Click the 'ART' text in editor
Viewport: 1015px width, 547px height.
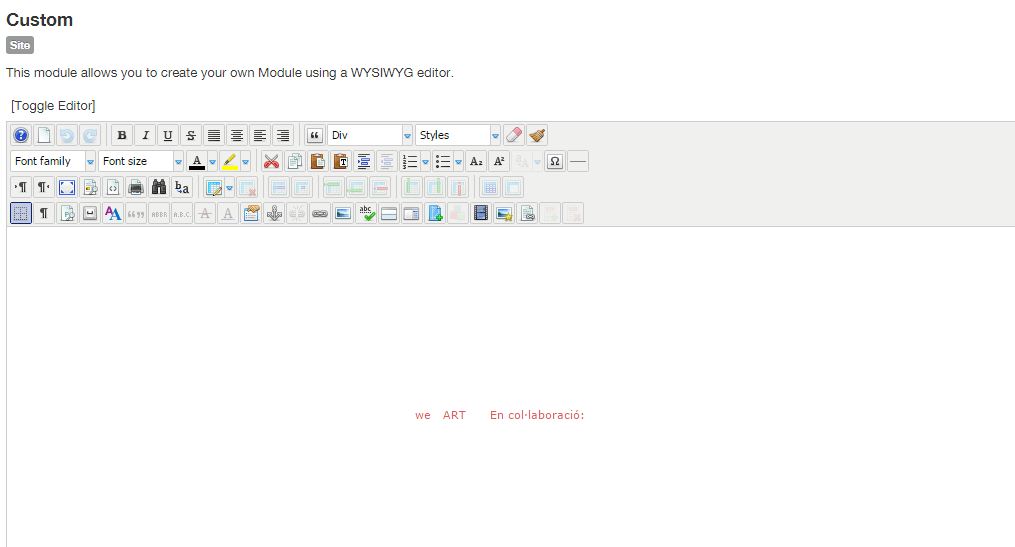coord(454,415)
